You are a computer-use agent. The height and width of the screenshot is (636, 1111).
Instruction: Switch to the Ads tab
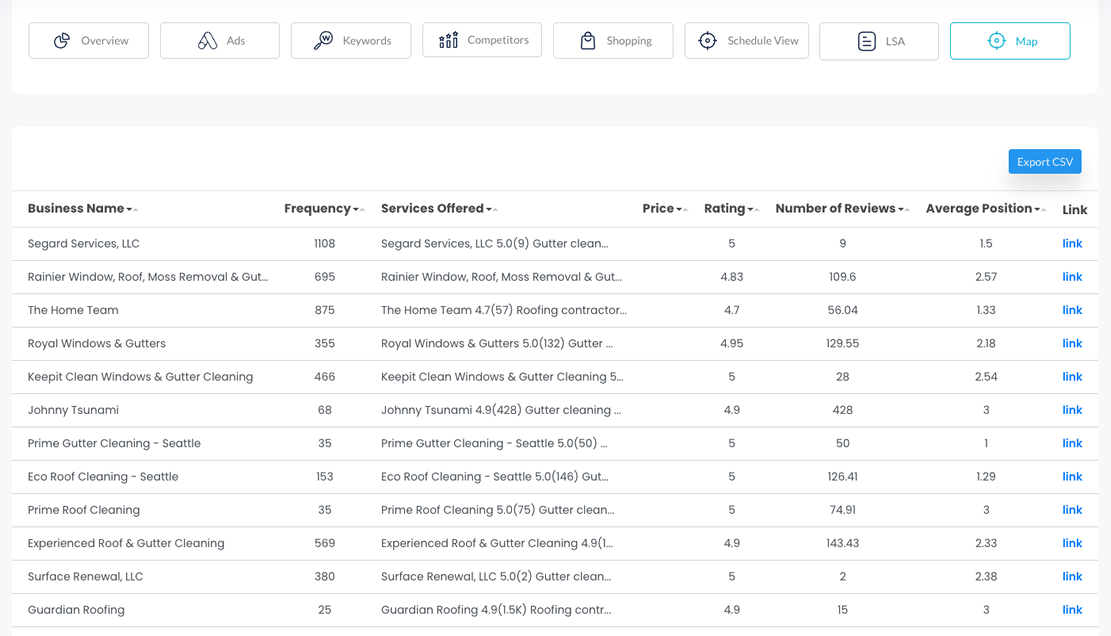click(220, 40)
